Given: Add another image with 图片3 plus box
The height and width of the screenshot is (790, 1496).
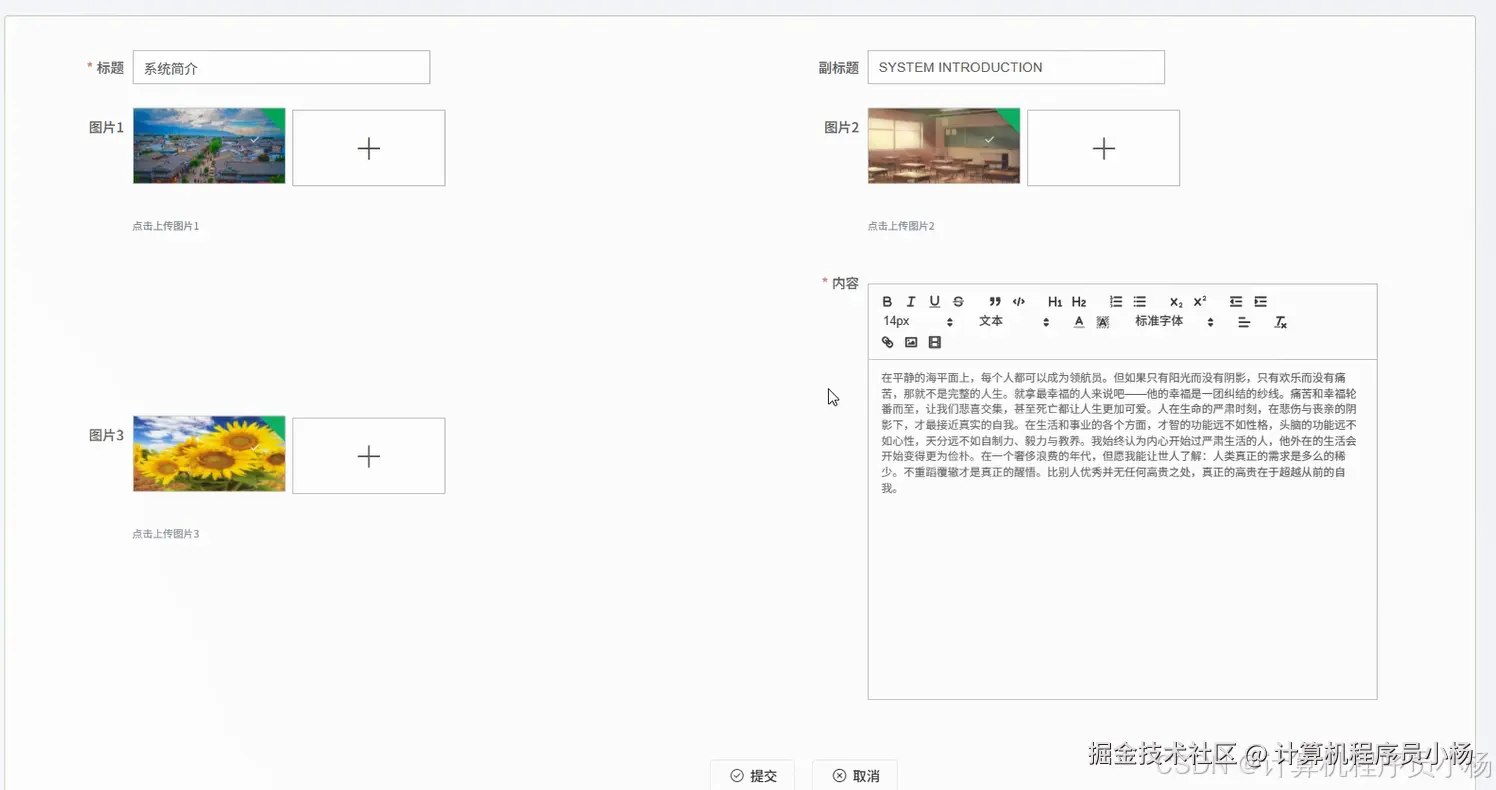Looking at the screenshot, I should pos(369,456).
